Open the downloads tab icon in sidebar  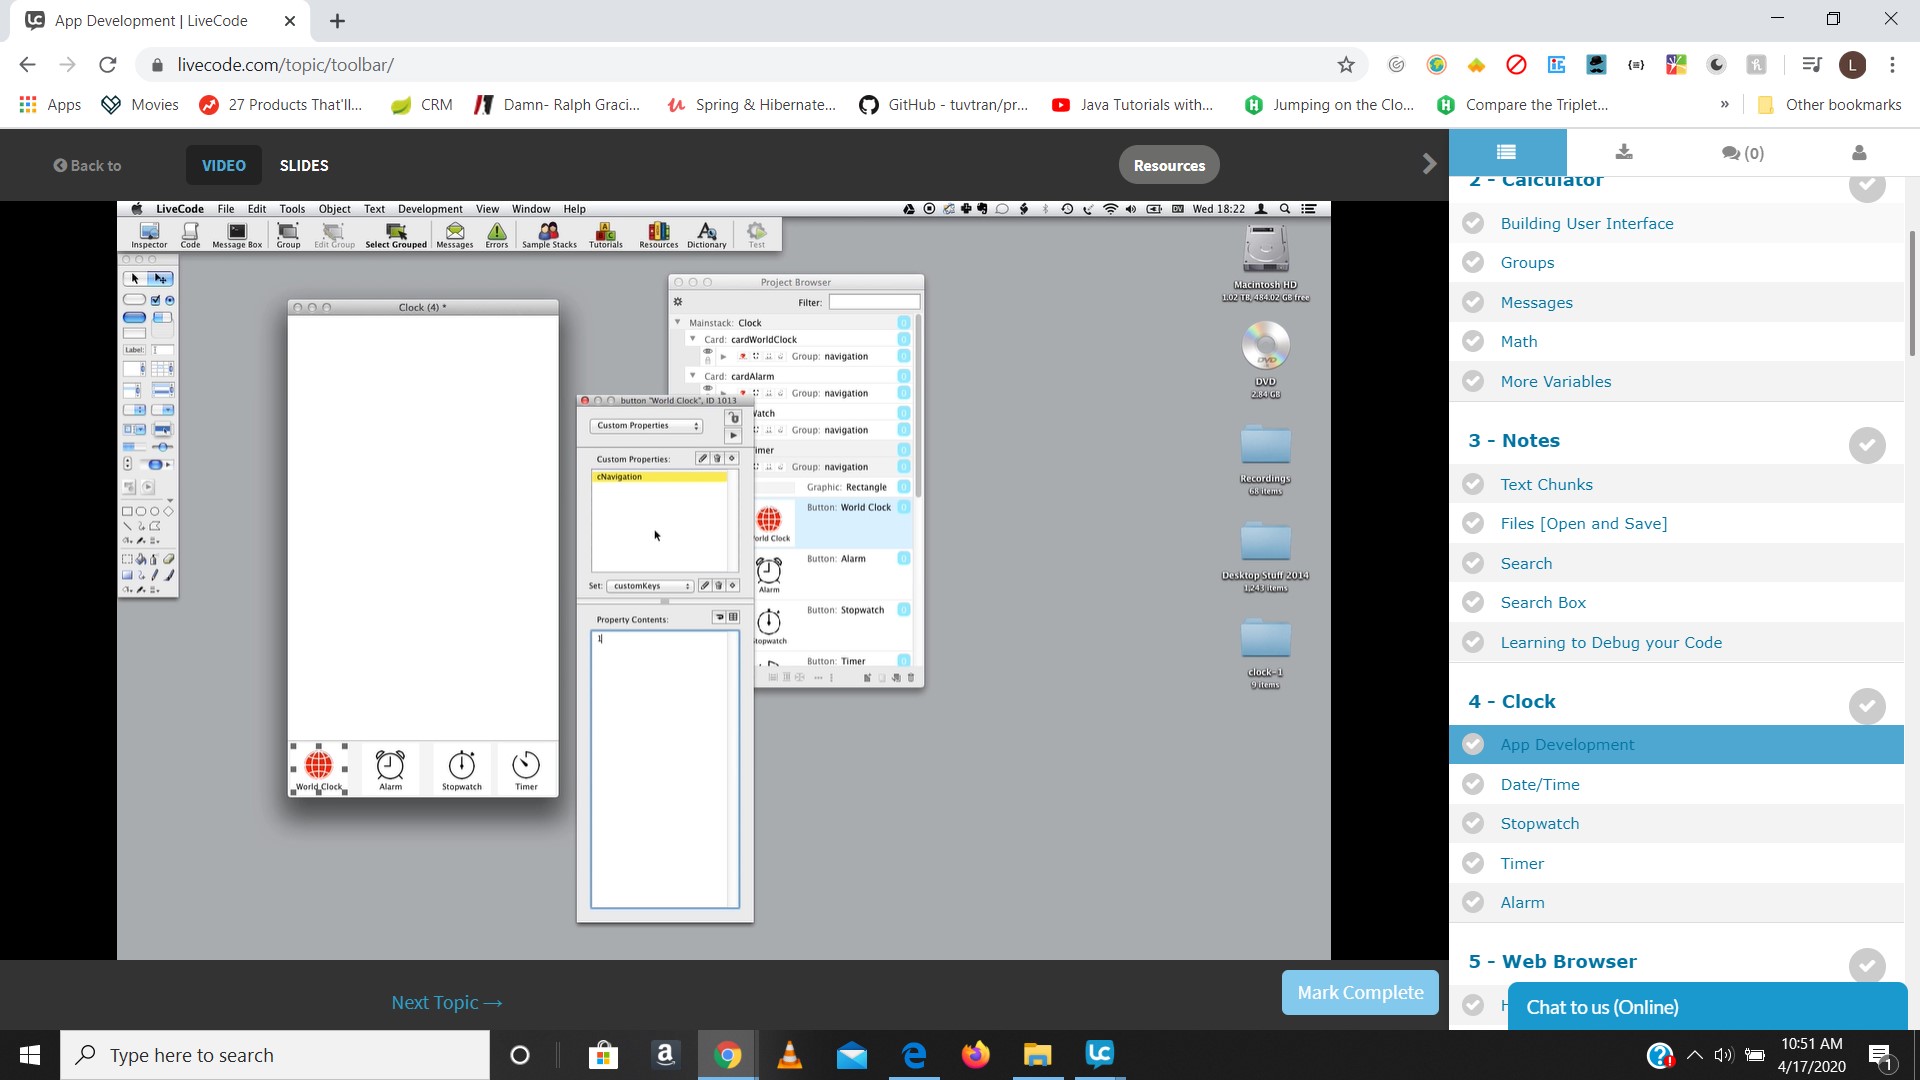tap(1624, 152)
